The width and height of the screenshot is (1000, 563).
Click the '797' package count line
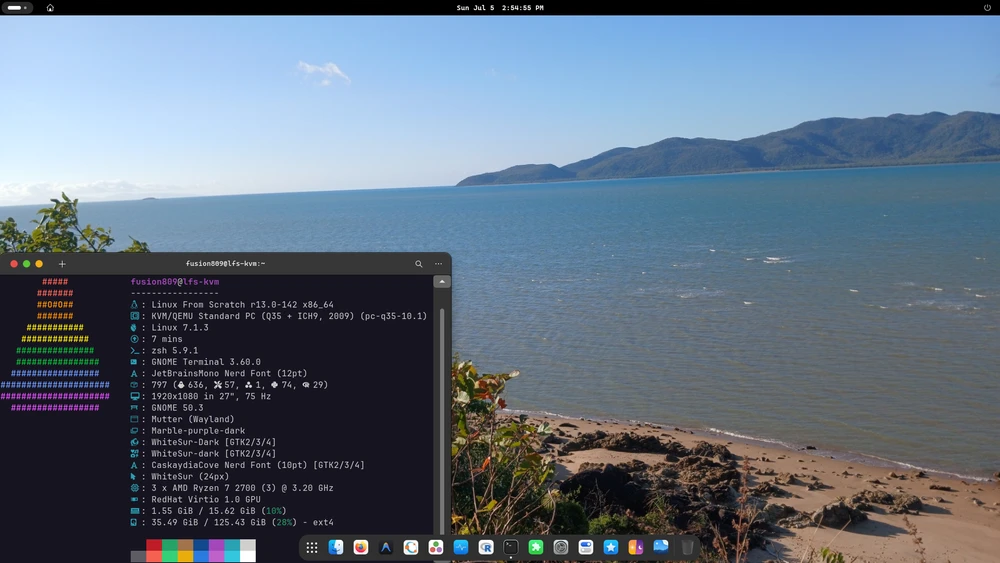pyautogui.click(x=239, y=384)
